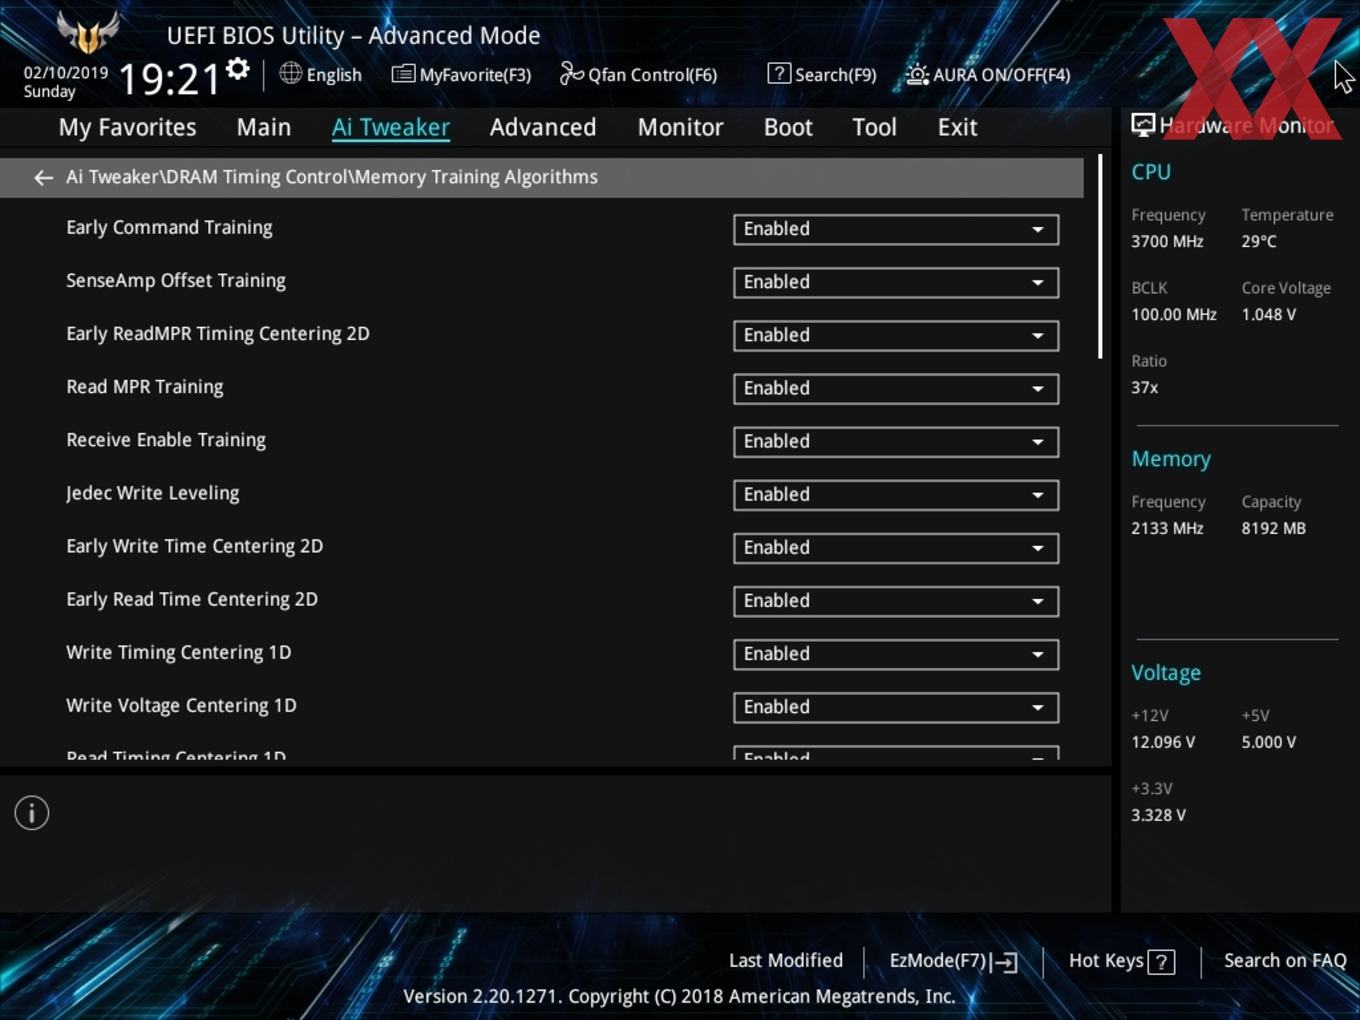Switch to the Monitor tab

point(681,127)
